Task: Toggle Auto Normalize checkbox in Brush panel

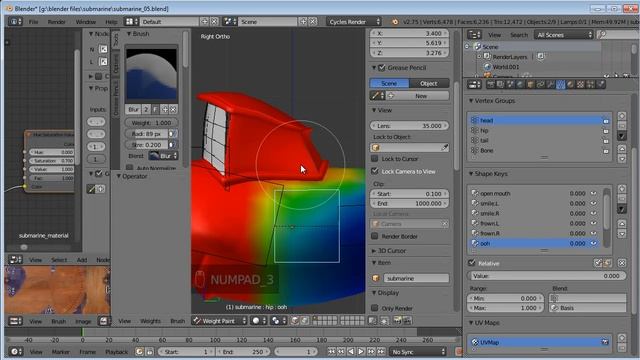Action: click(129, 167)
